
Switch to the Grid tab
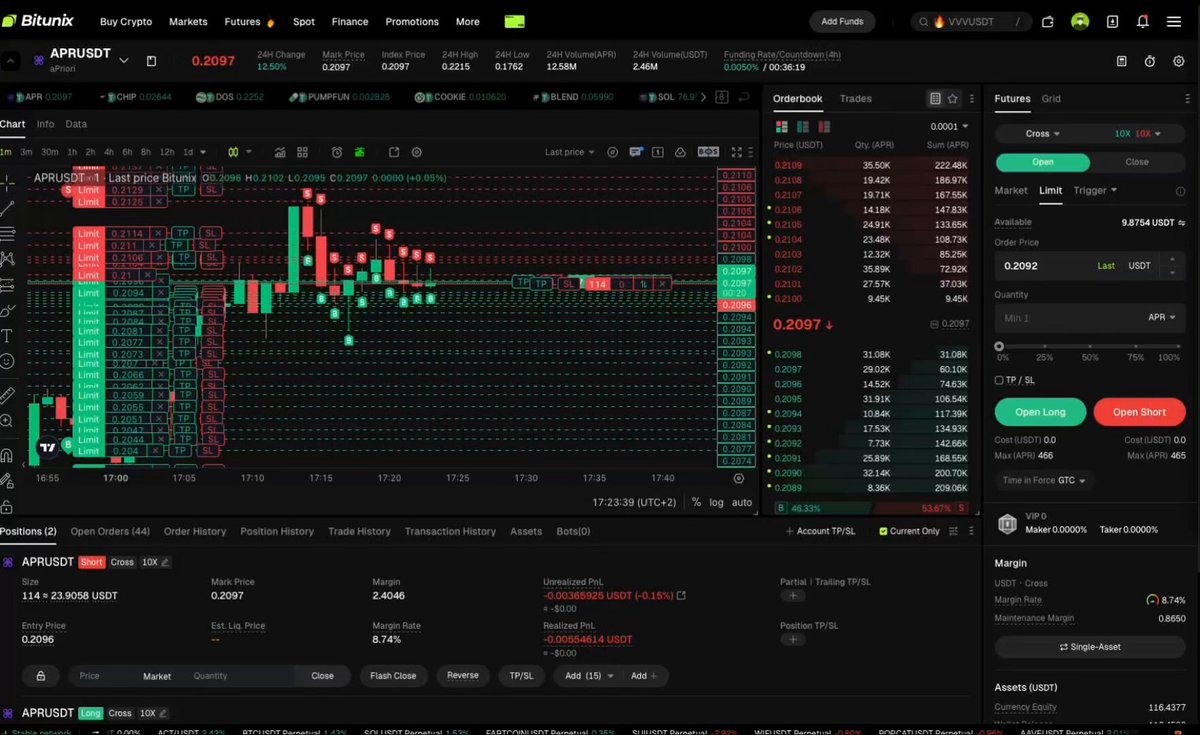pos(1051,99)
